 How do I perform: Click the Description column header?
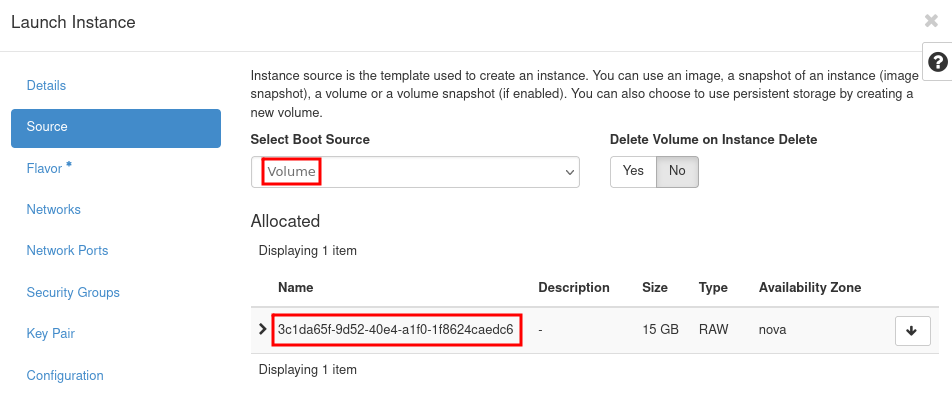[574, 287]
